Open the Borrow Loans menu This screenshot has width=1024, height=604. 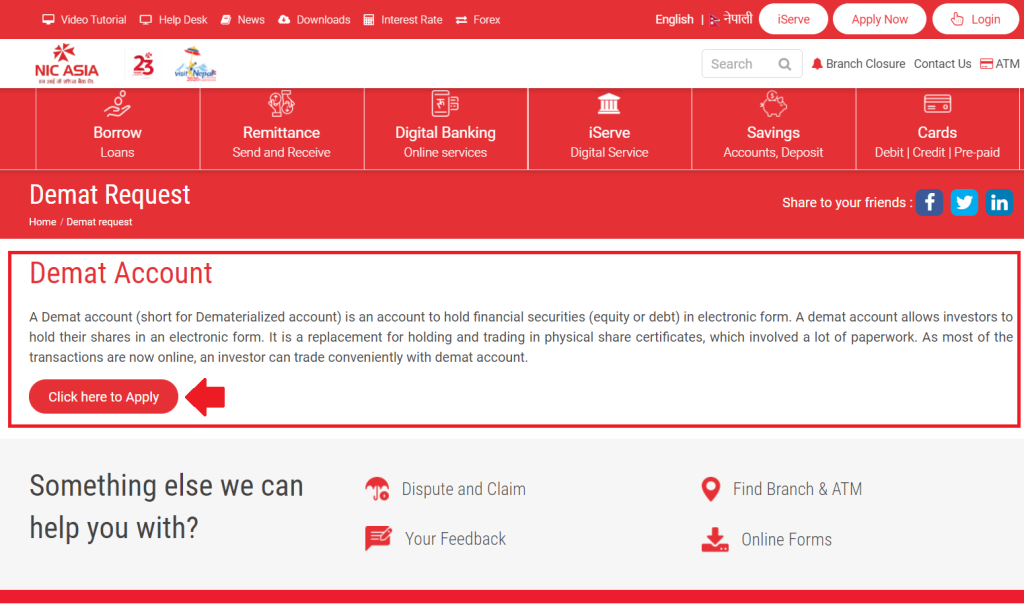118,129
